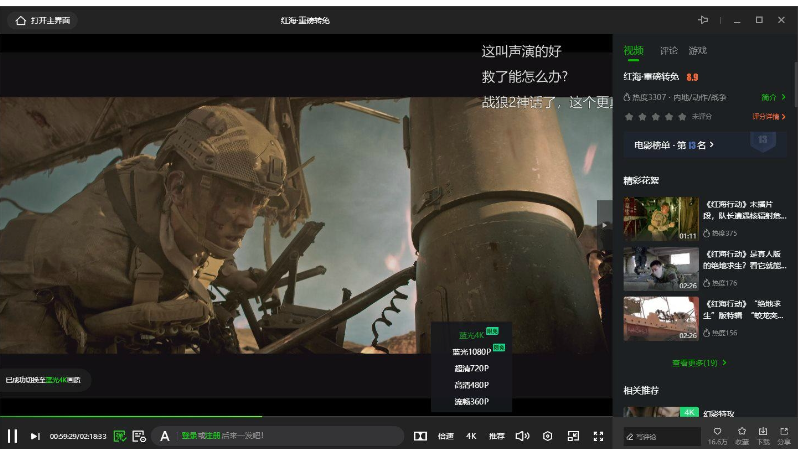This screenshot has height=449, width=806.
Task: Mute the volume speaker icon
Action: pos(522,436)
